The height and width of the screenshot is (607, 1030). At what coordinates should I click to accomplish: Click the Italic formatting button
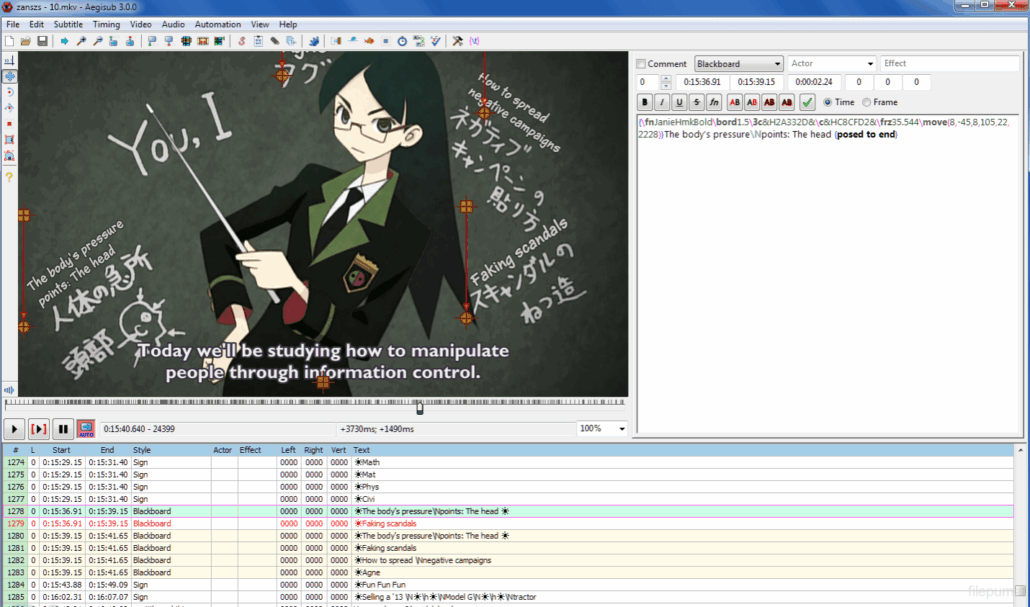662,102
